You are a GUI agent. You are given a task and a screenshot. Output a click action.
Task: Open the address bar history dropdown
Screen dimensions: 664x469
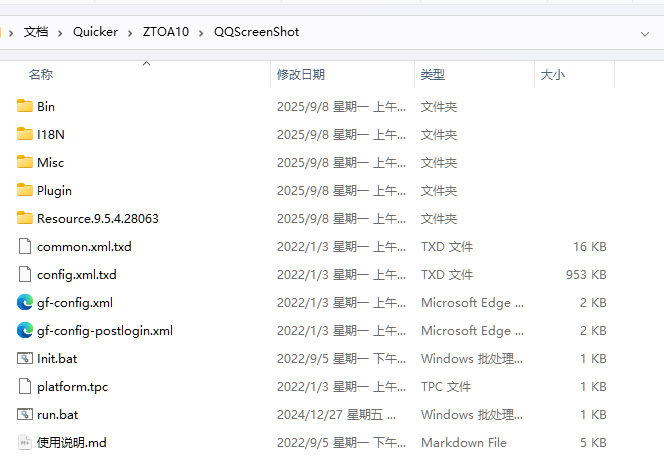coord(645,33)
